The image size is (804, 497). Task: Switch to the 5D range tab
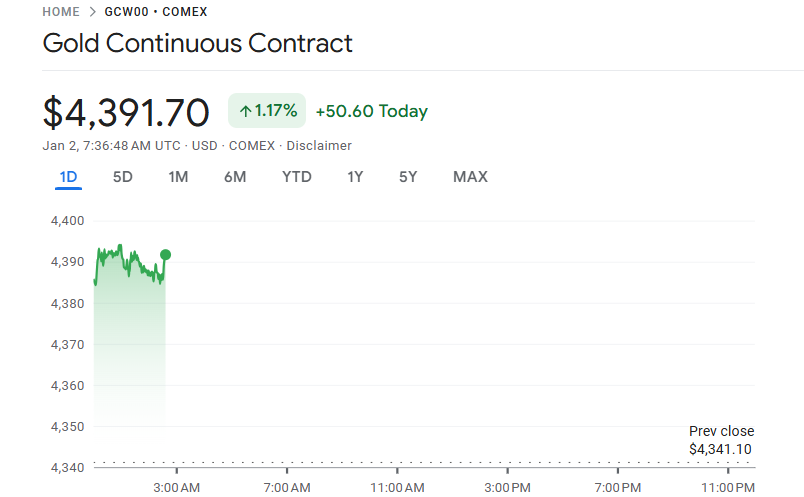[123, 177]
